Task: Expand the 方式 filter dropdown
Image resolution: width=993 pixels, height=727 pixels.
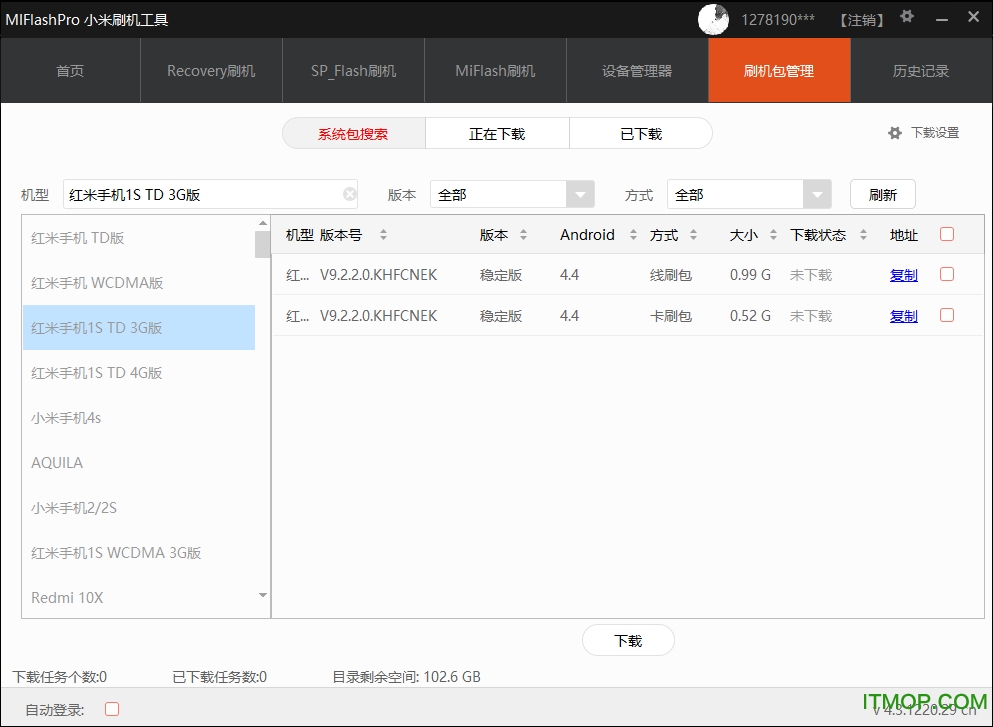Action: 817,194
